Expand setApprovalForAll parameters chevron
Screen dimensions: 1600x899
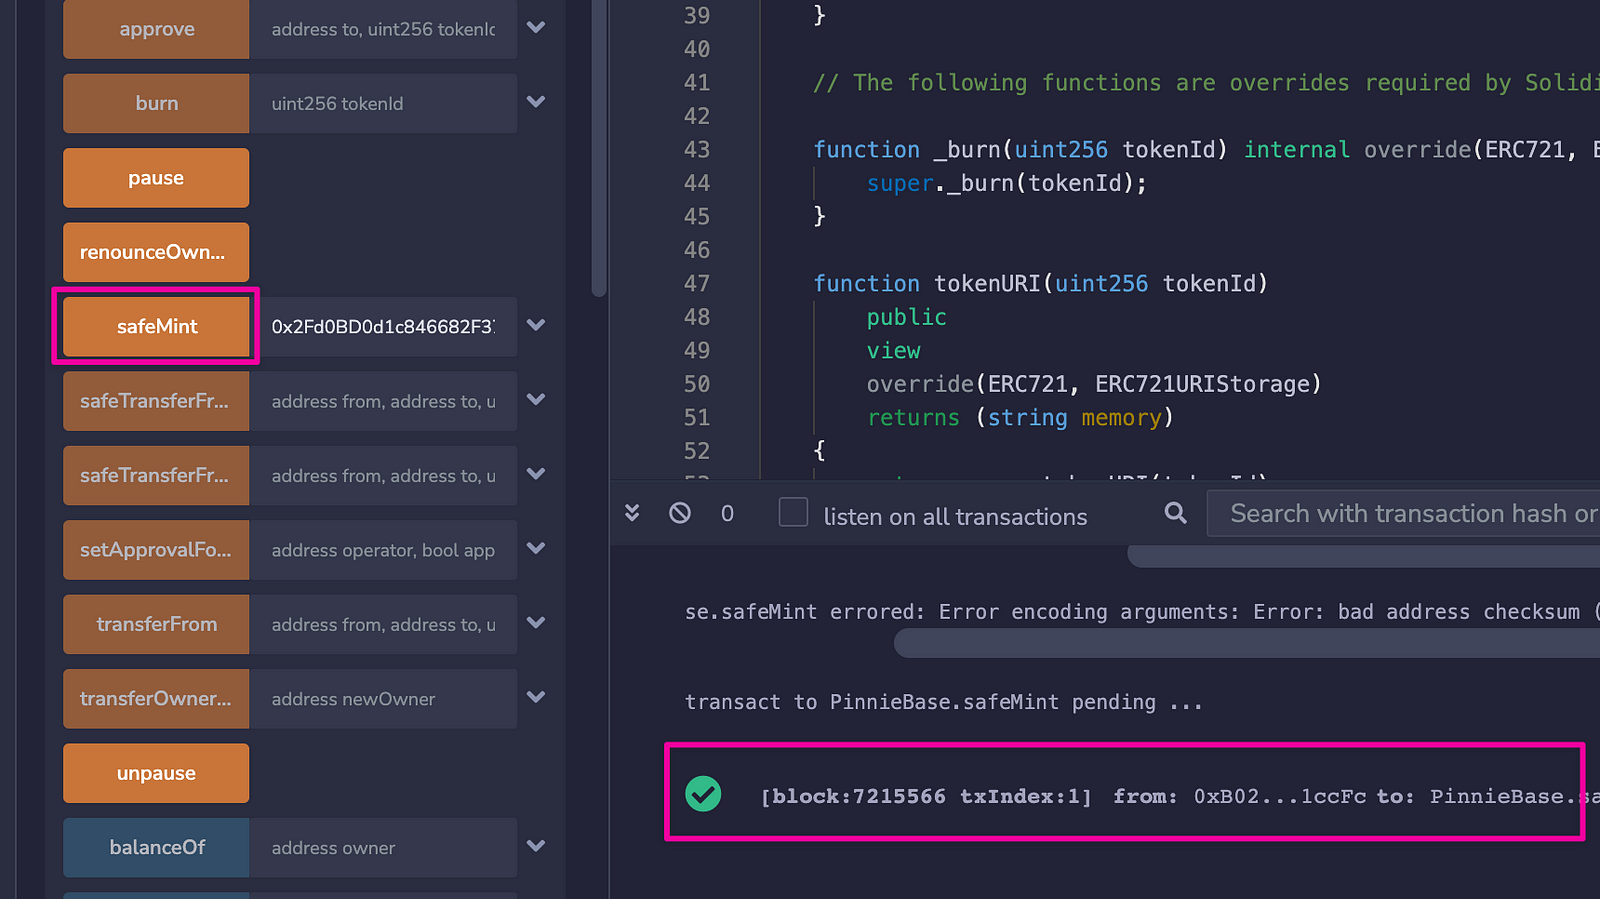coord(536,548)
